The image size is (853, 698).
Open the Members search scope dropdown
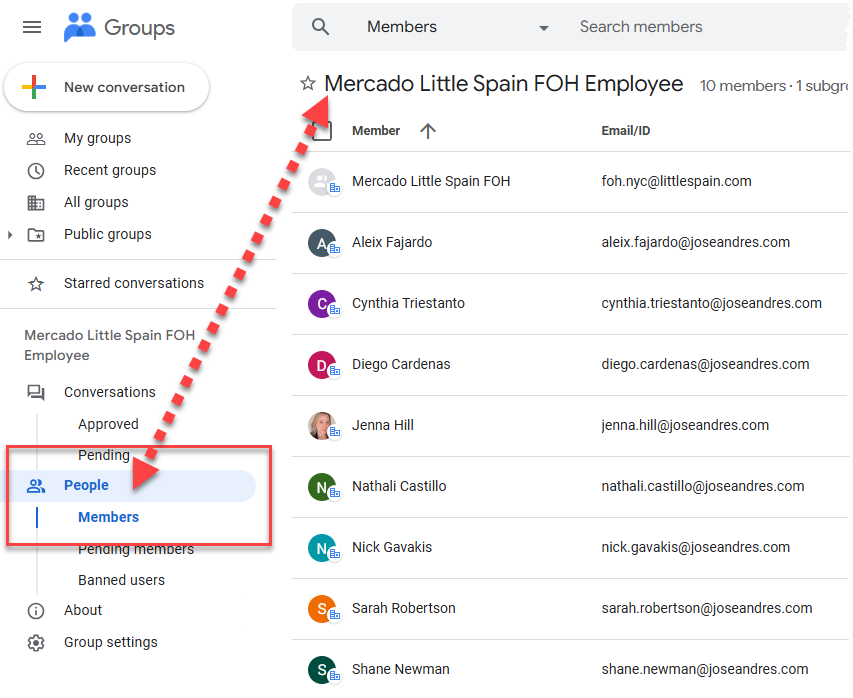point(458,27)
